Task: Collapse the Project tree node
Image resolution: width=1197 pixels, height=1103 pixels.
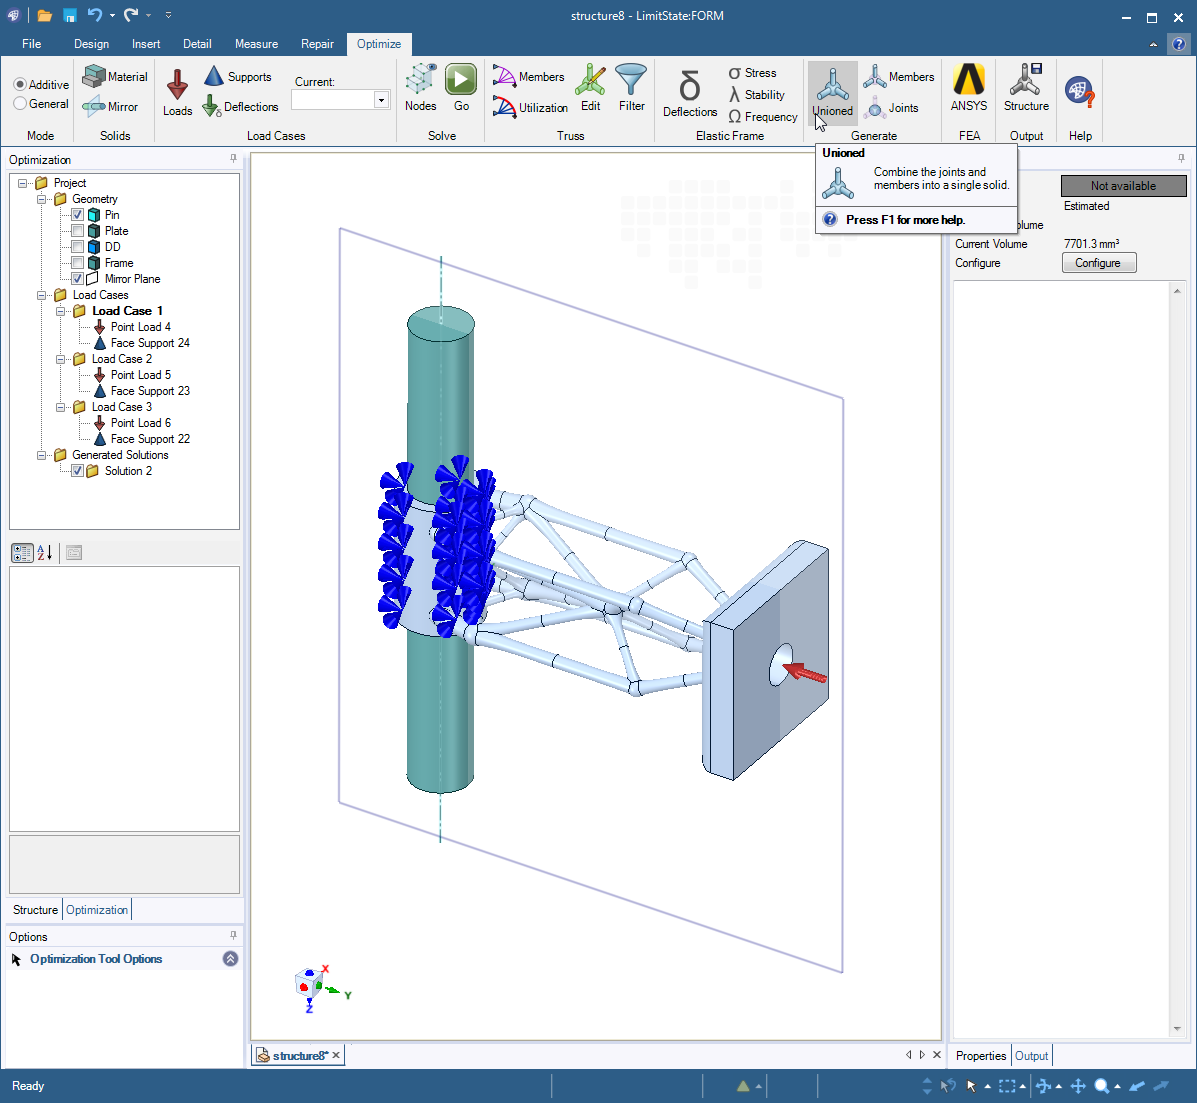Action: [23, 183]
